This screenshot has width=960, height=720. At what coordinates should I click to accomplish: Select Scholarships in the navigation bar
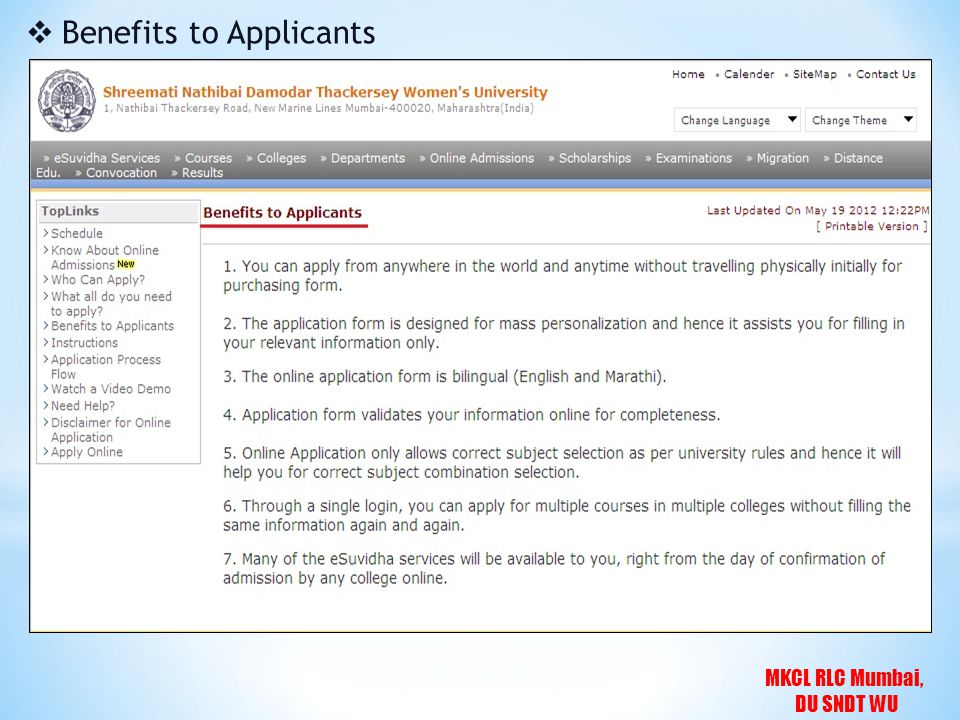(x=594, y=158)
